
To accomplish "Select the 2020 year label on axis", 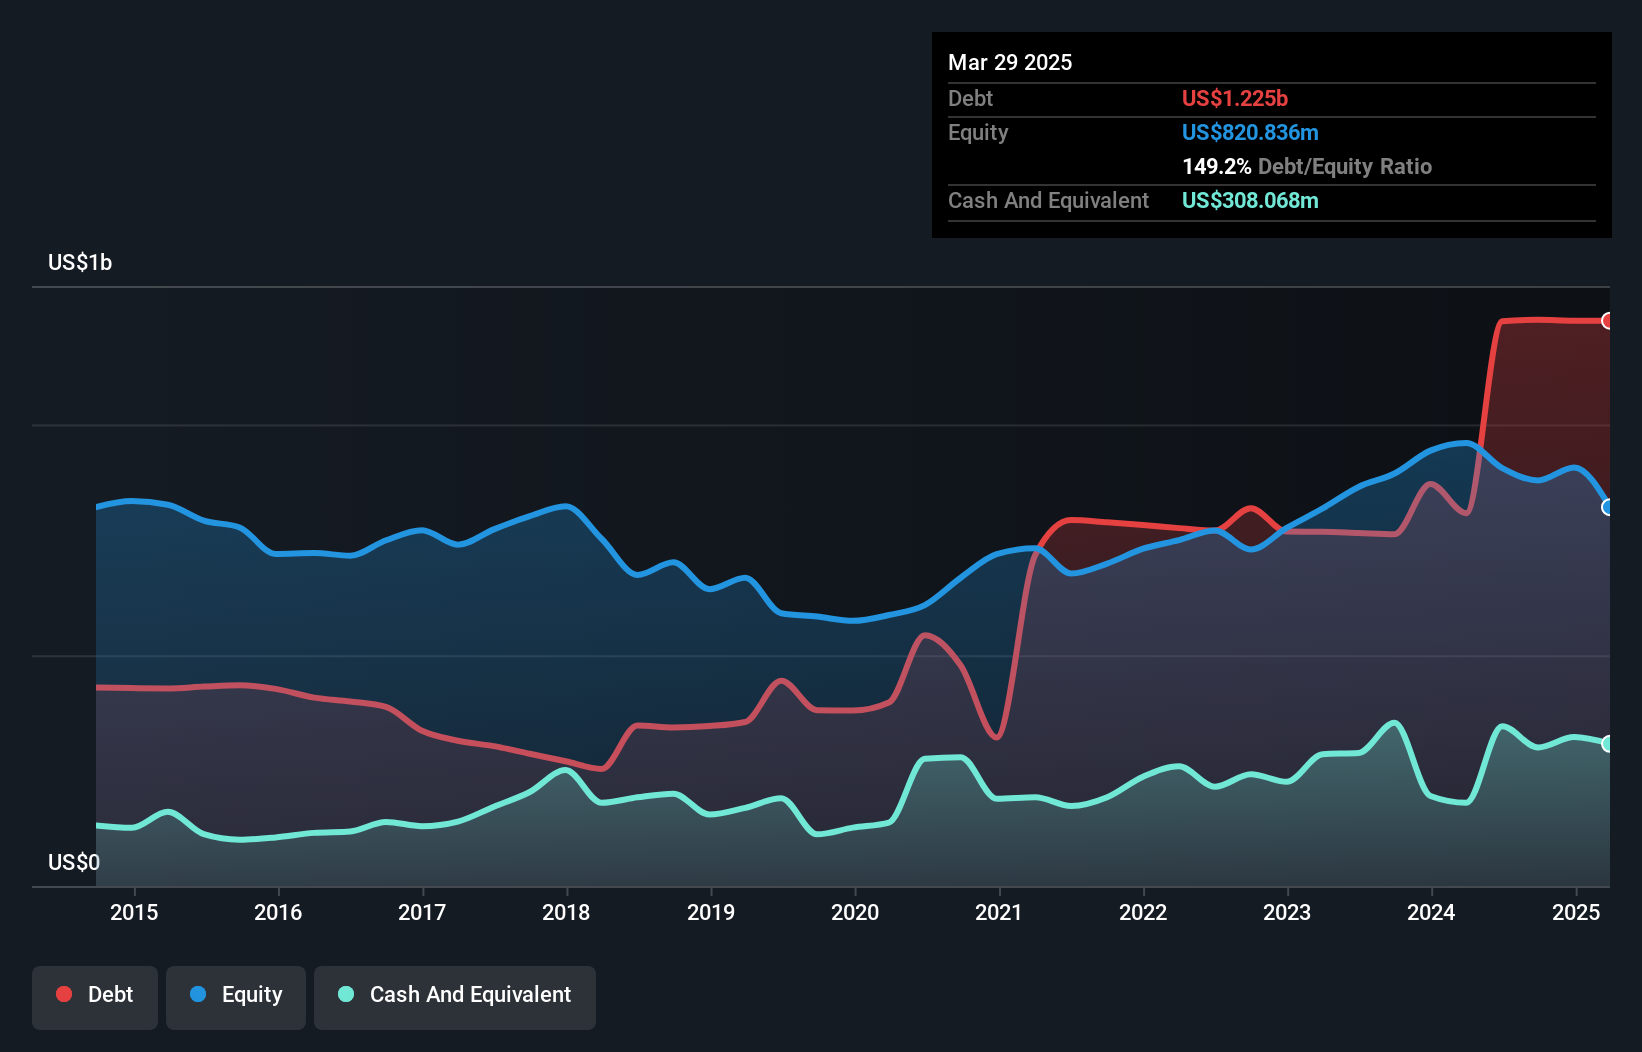I will (x=856, y=912).
